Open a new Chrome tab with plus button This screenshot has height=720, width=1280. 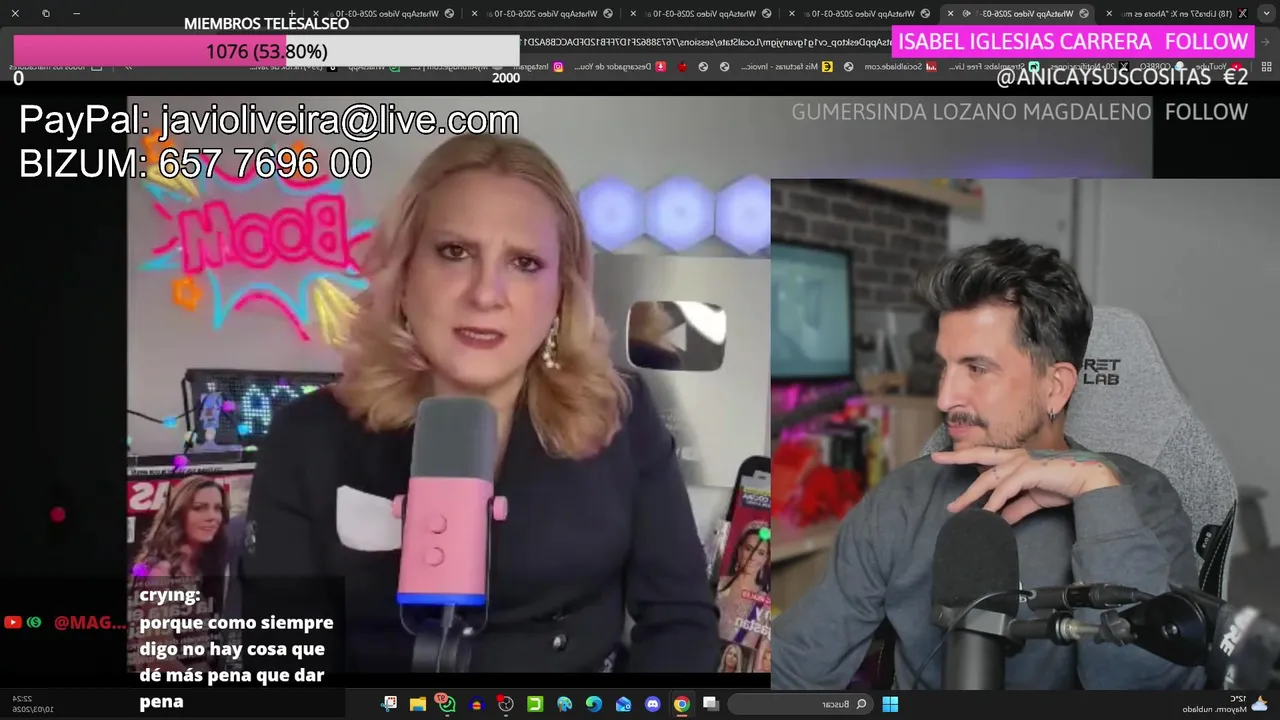click(x=292, y=13)
